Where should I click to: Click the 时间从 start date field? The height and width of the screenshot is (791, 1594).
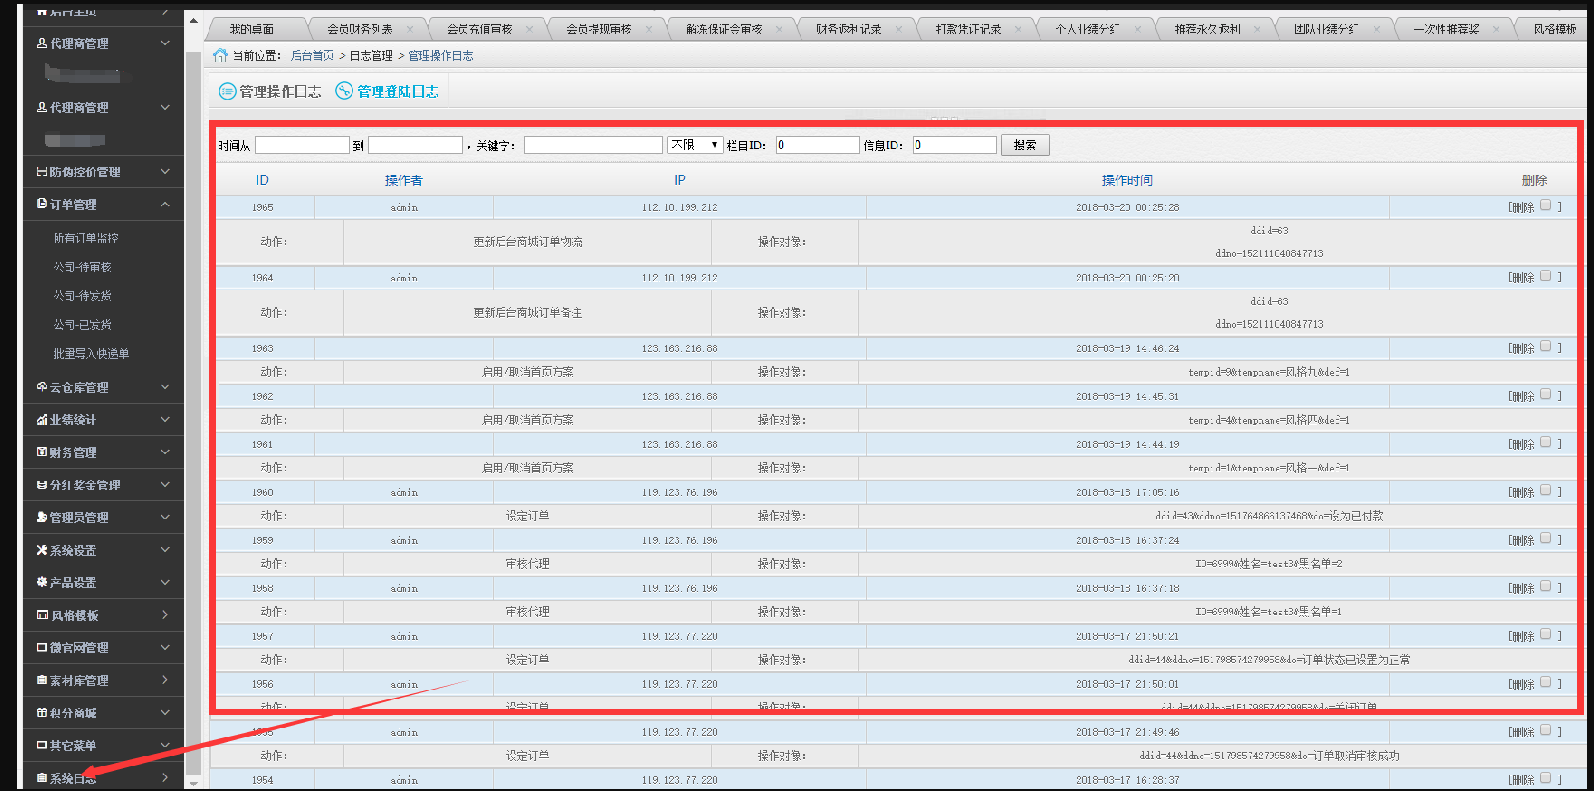(x=302, y=145)
